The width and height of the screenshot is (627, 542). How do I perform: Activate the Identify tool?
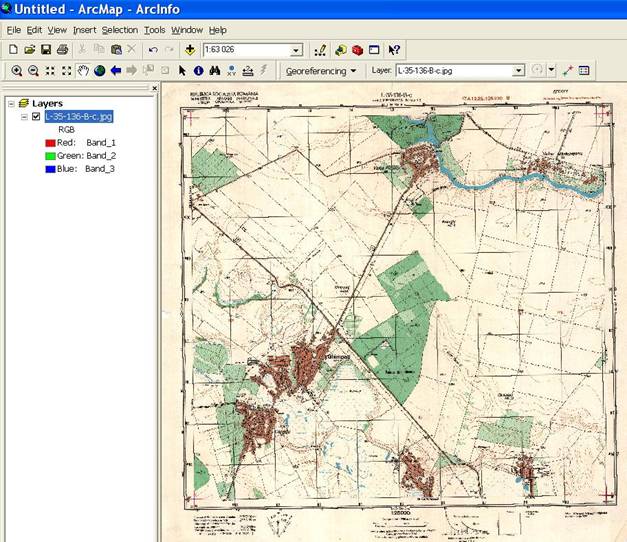198,71
